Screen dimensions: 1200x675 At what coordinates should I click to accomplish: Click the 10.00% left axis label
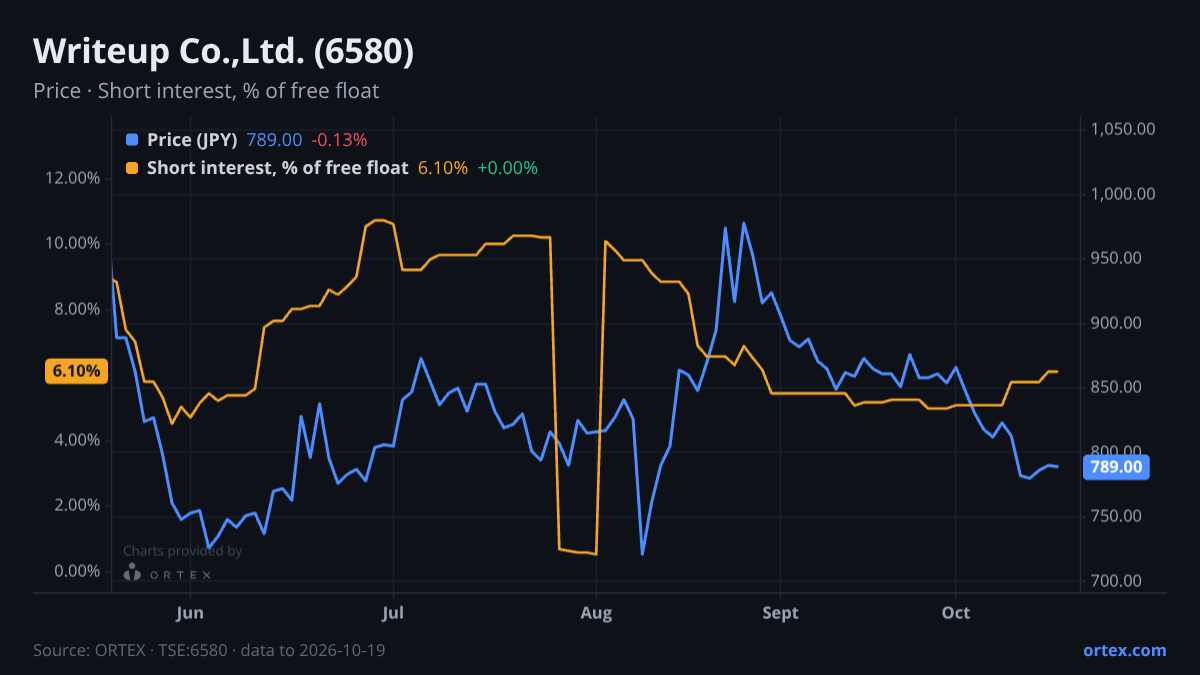tap(73, 243)
